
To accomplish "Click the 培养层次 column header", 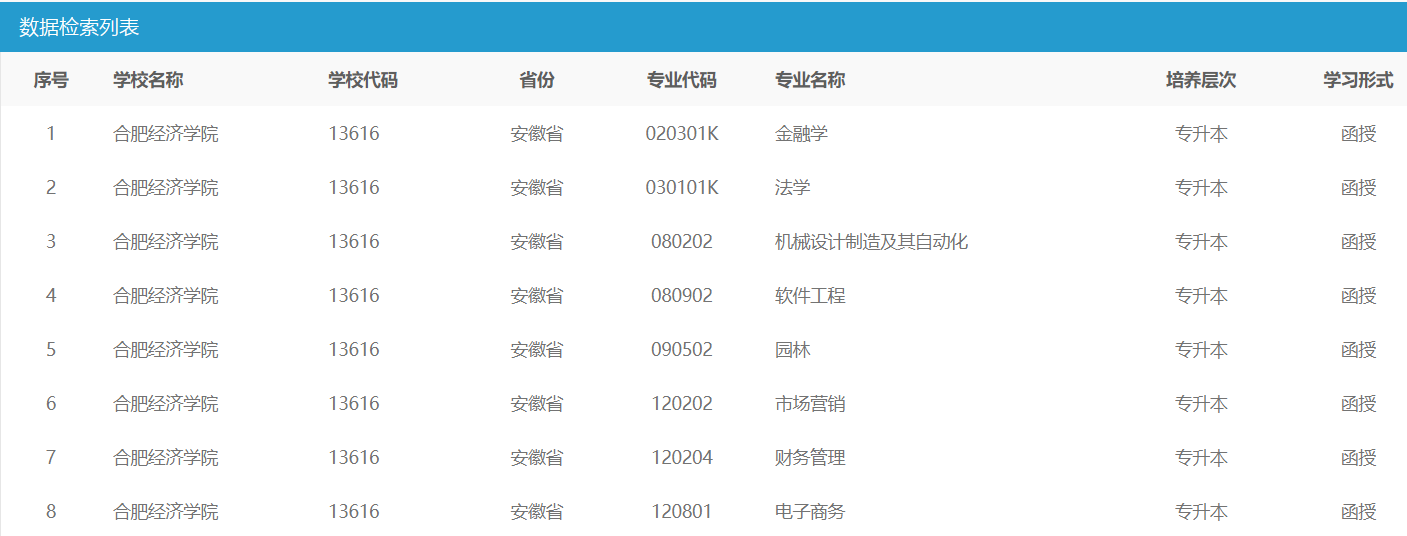I will click(x=1201, y=80).
